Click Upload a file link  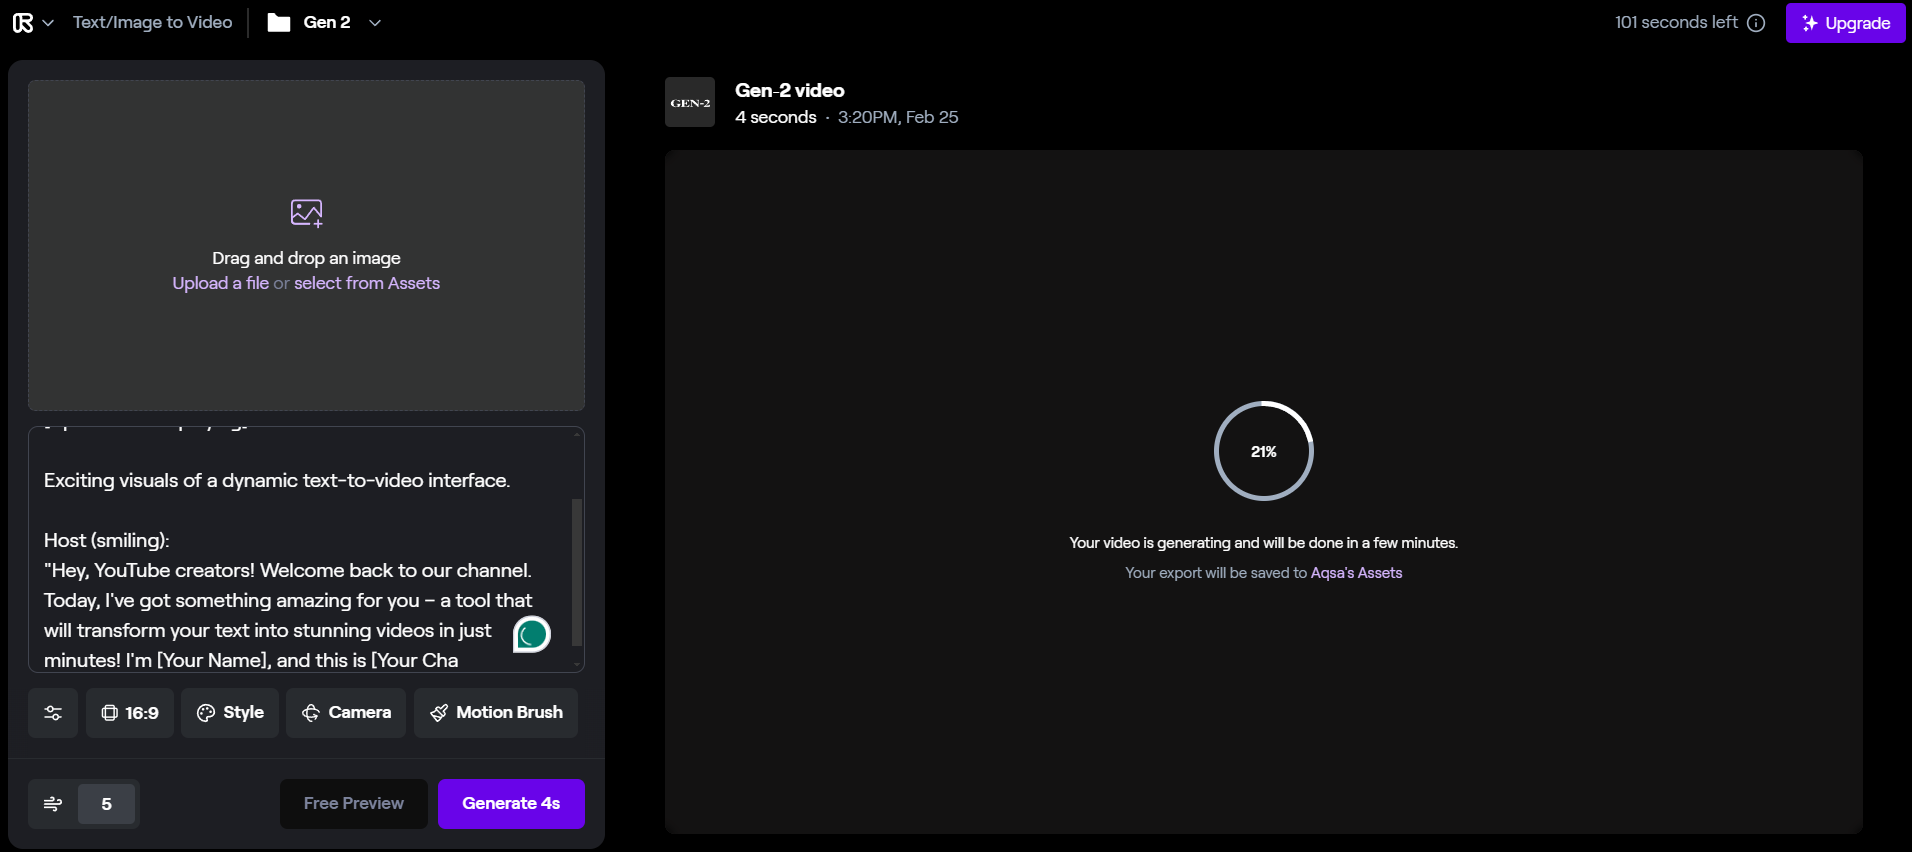click(220, 283)
